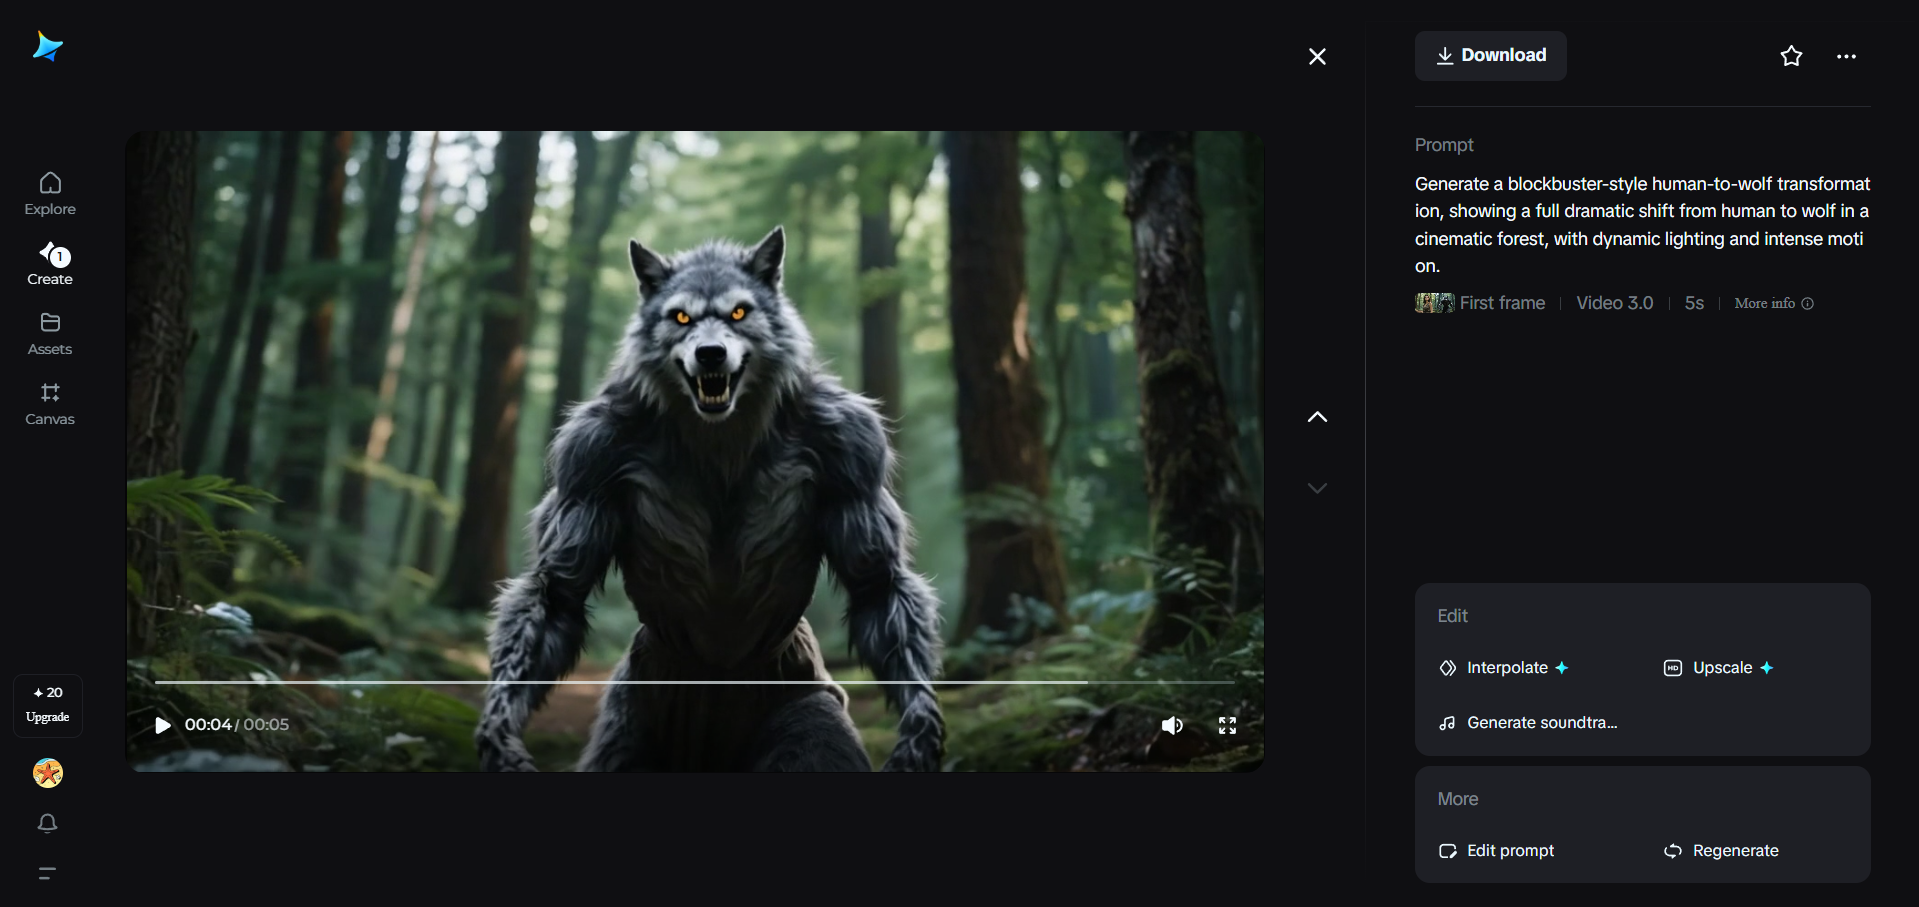Select the Create tool in the sidebar
The width and height of the screenshot is (1919, 907).
pyautogui.click(x=49, y=263)
